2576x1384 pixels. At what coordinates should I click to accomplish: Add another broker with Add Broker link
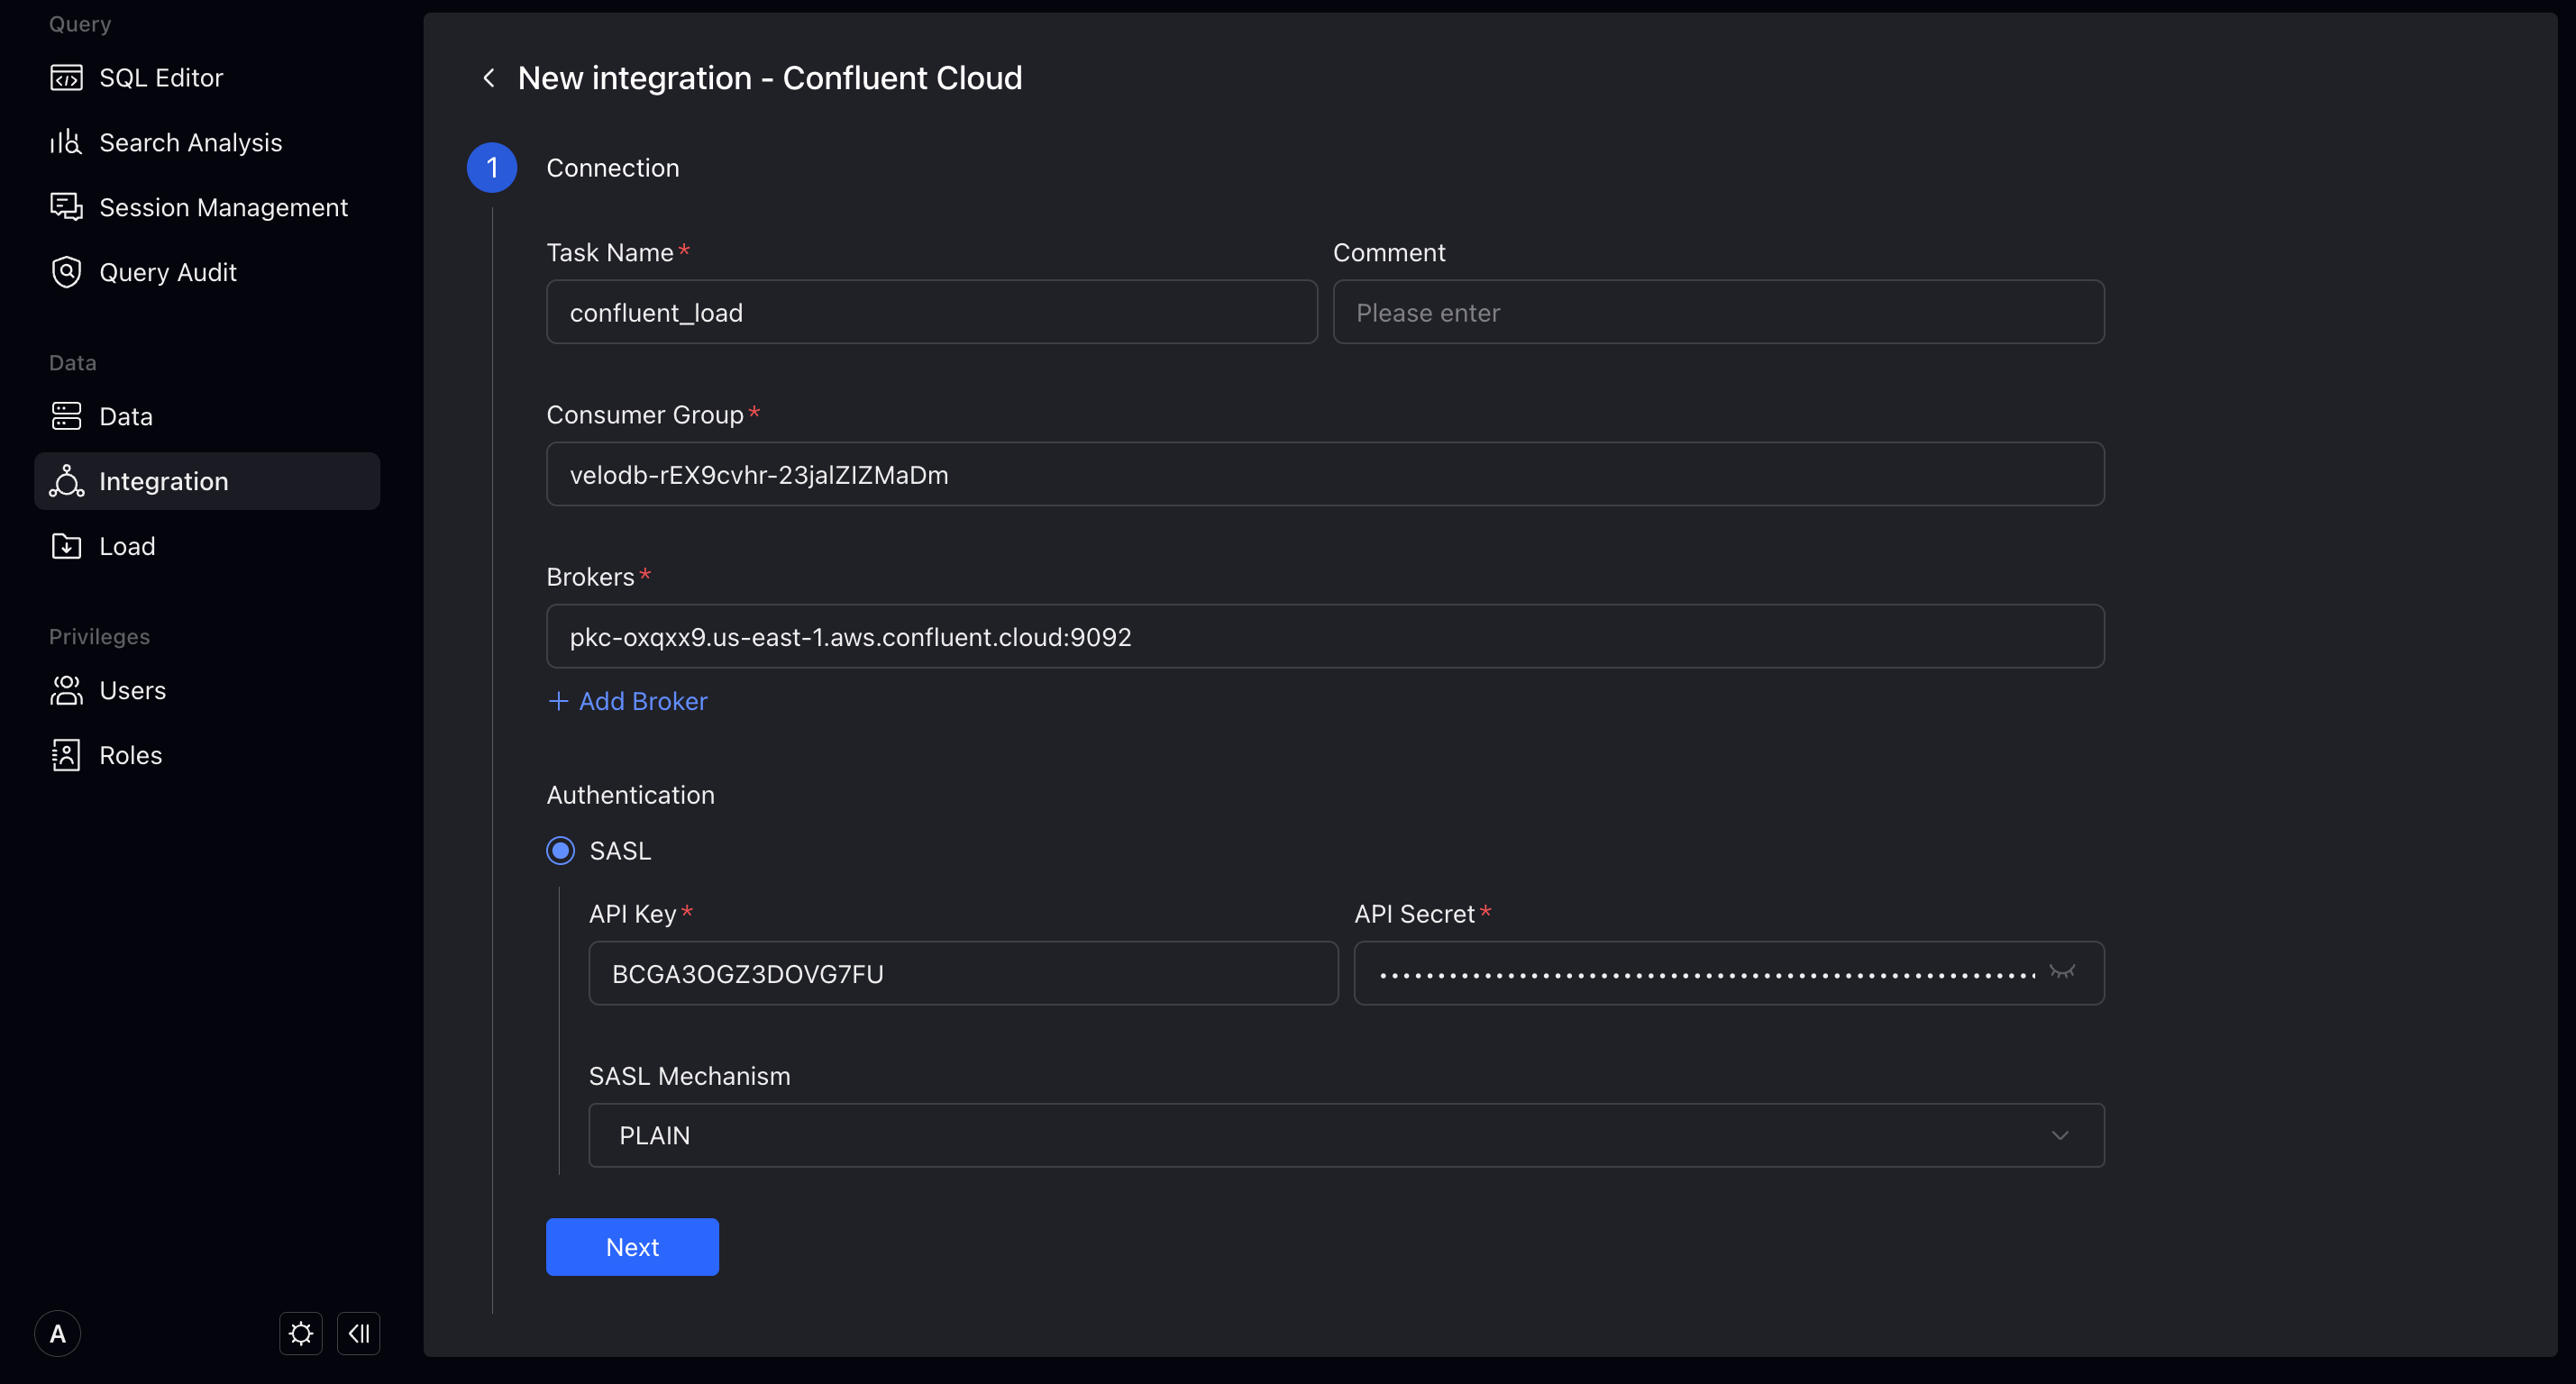point(627,701)
